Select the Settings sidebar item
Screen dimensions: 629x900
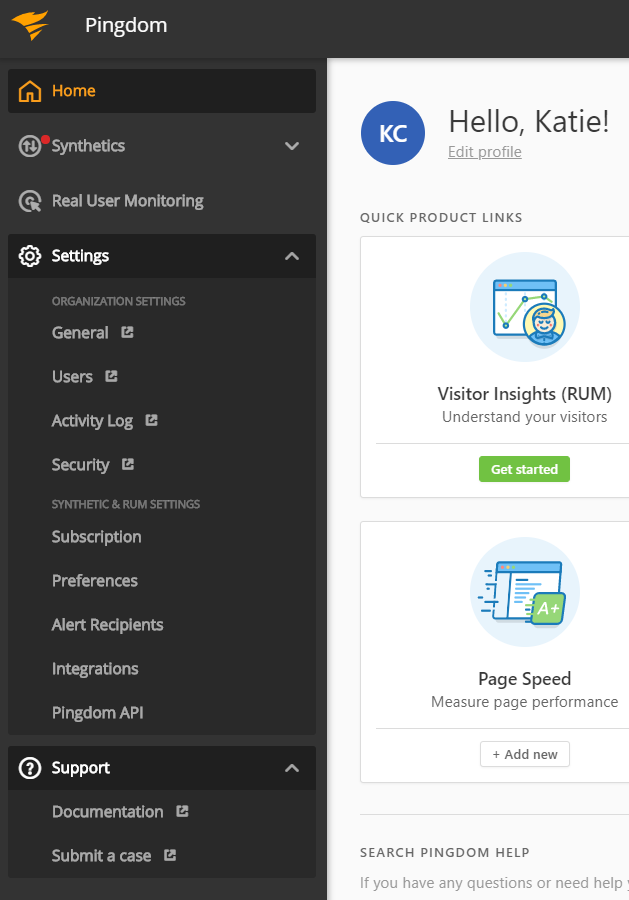pos(162,256)
